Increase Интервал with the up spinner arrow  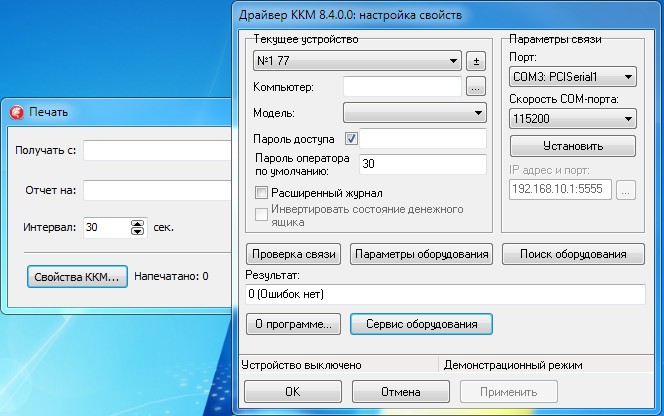click(x=137, y=224)
